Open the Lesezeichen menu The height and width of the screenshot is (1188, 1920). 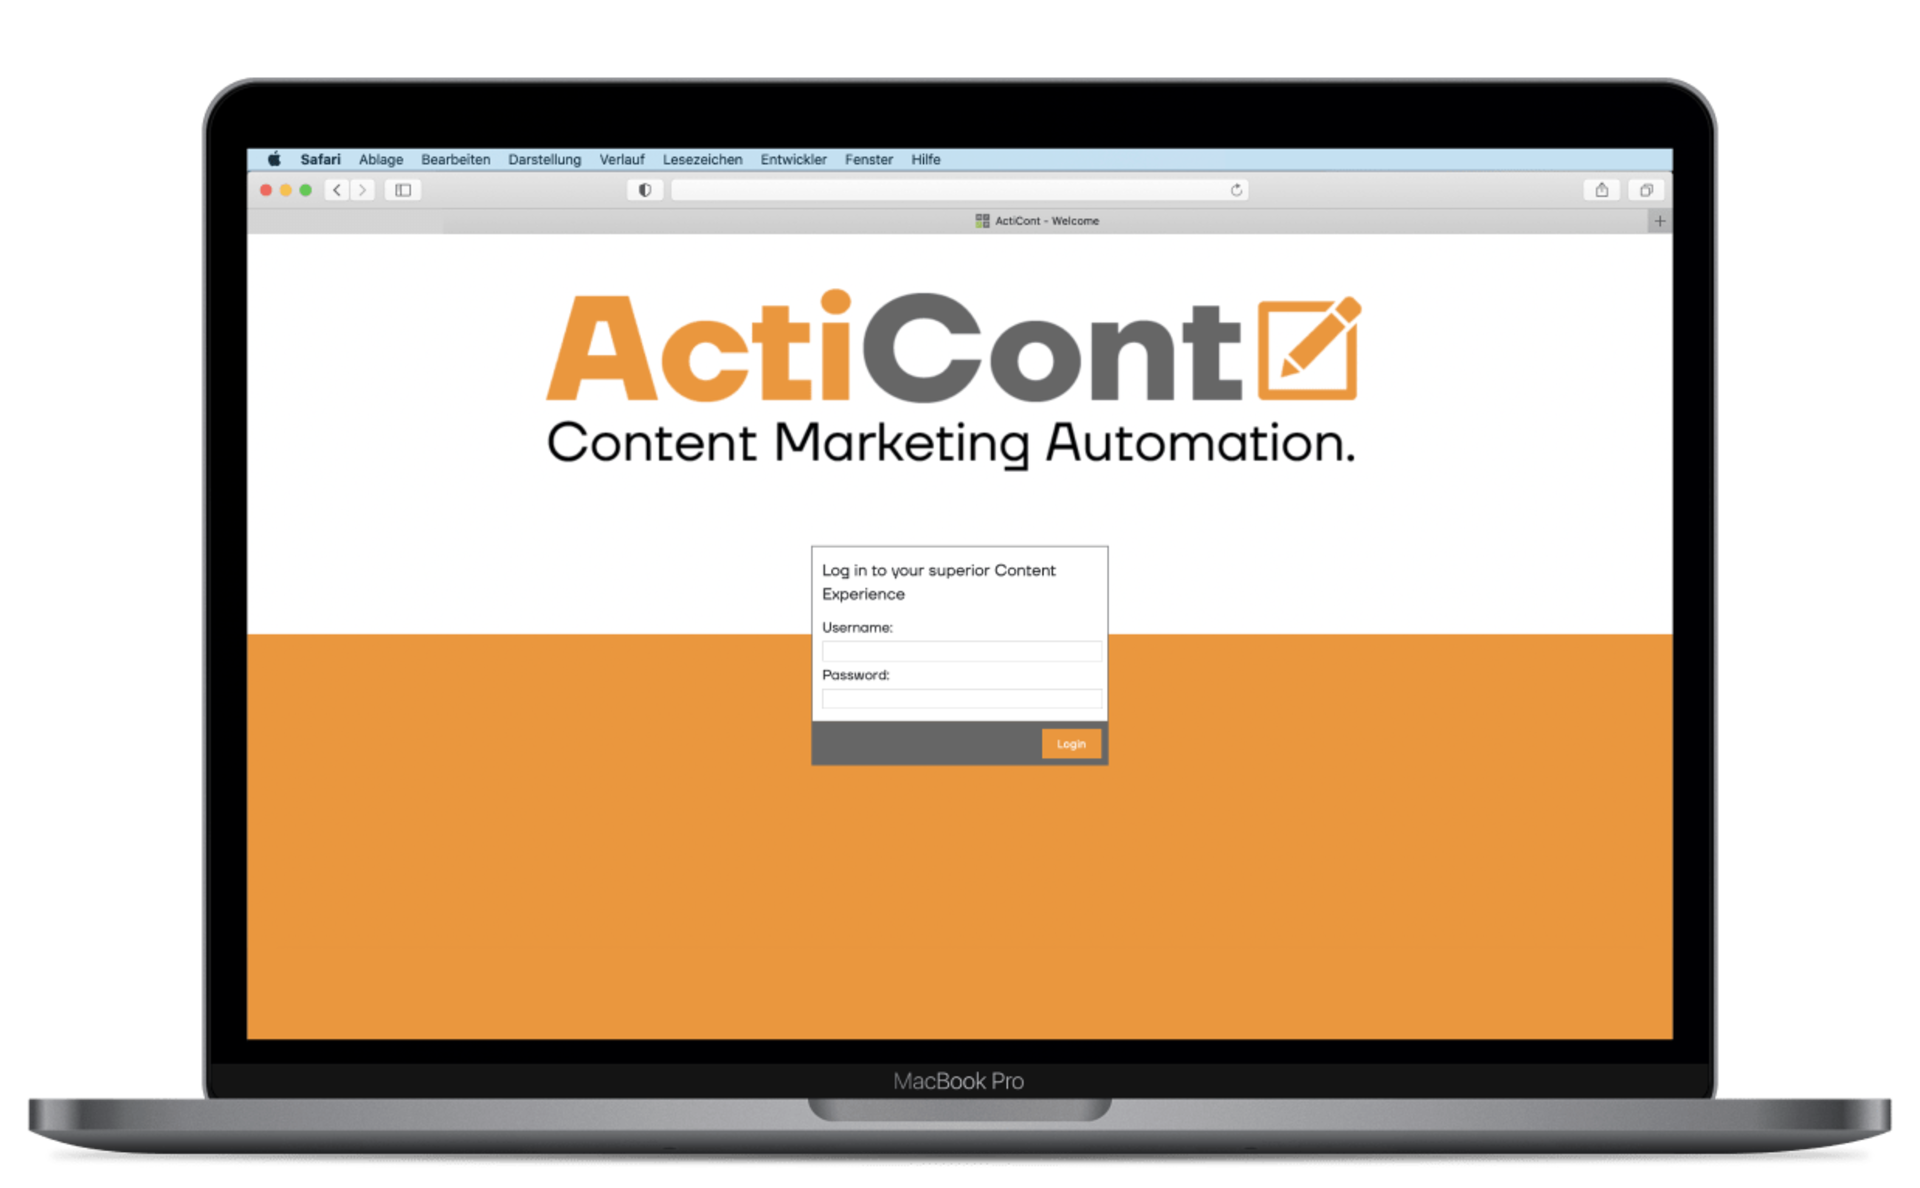pos(702,159)
